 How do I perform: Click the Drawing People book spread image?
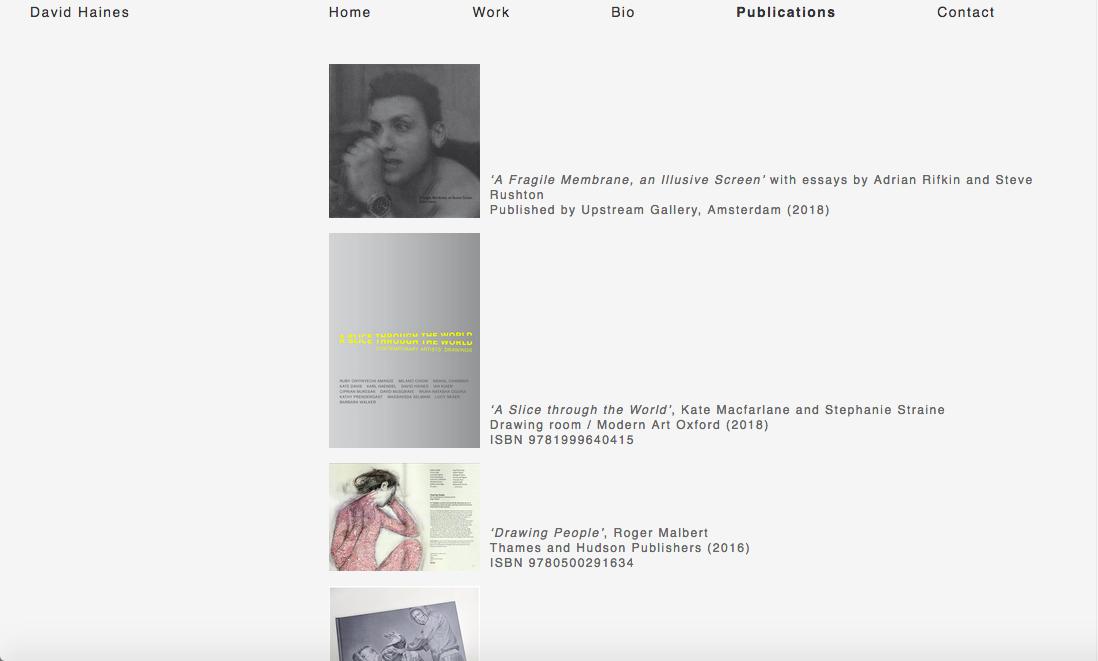coord(404,516)
